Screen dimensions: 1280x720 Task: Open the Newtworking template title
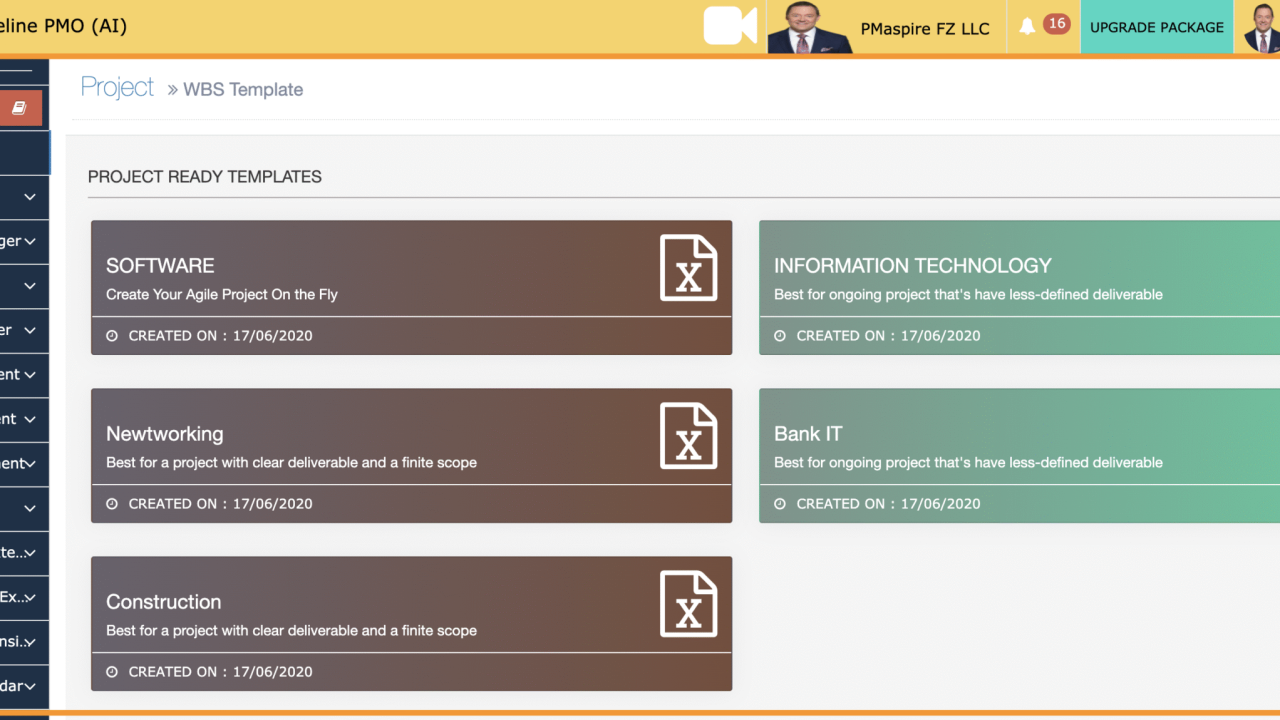165,434
